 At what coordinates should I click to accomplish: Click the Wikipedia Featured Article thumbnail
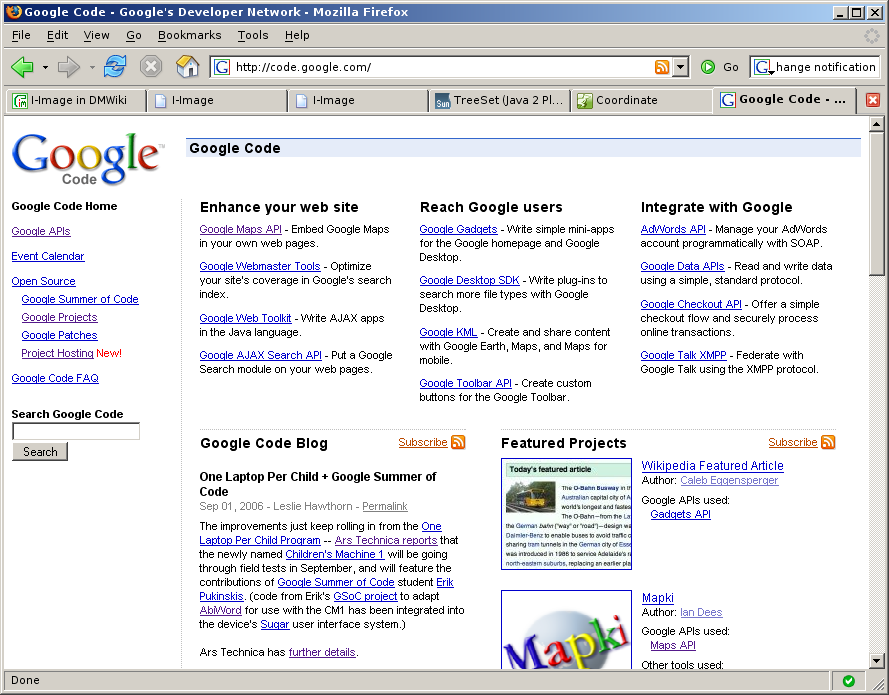click(566, 514)
